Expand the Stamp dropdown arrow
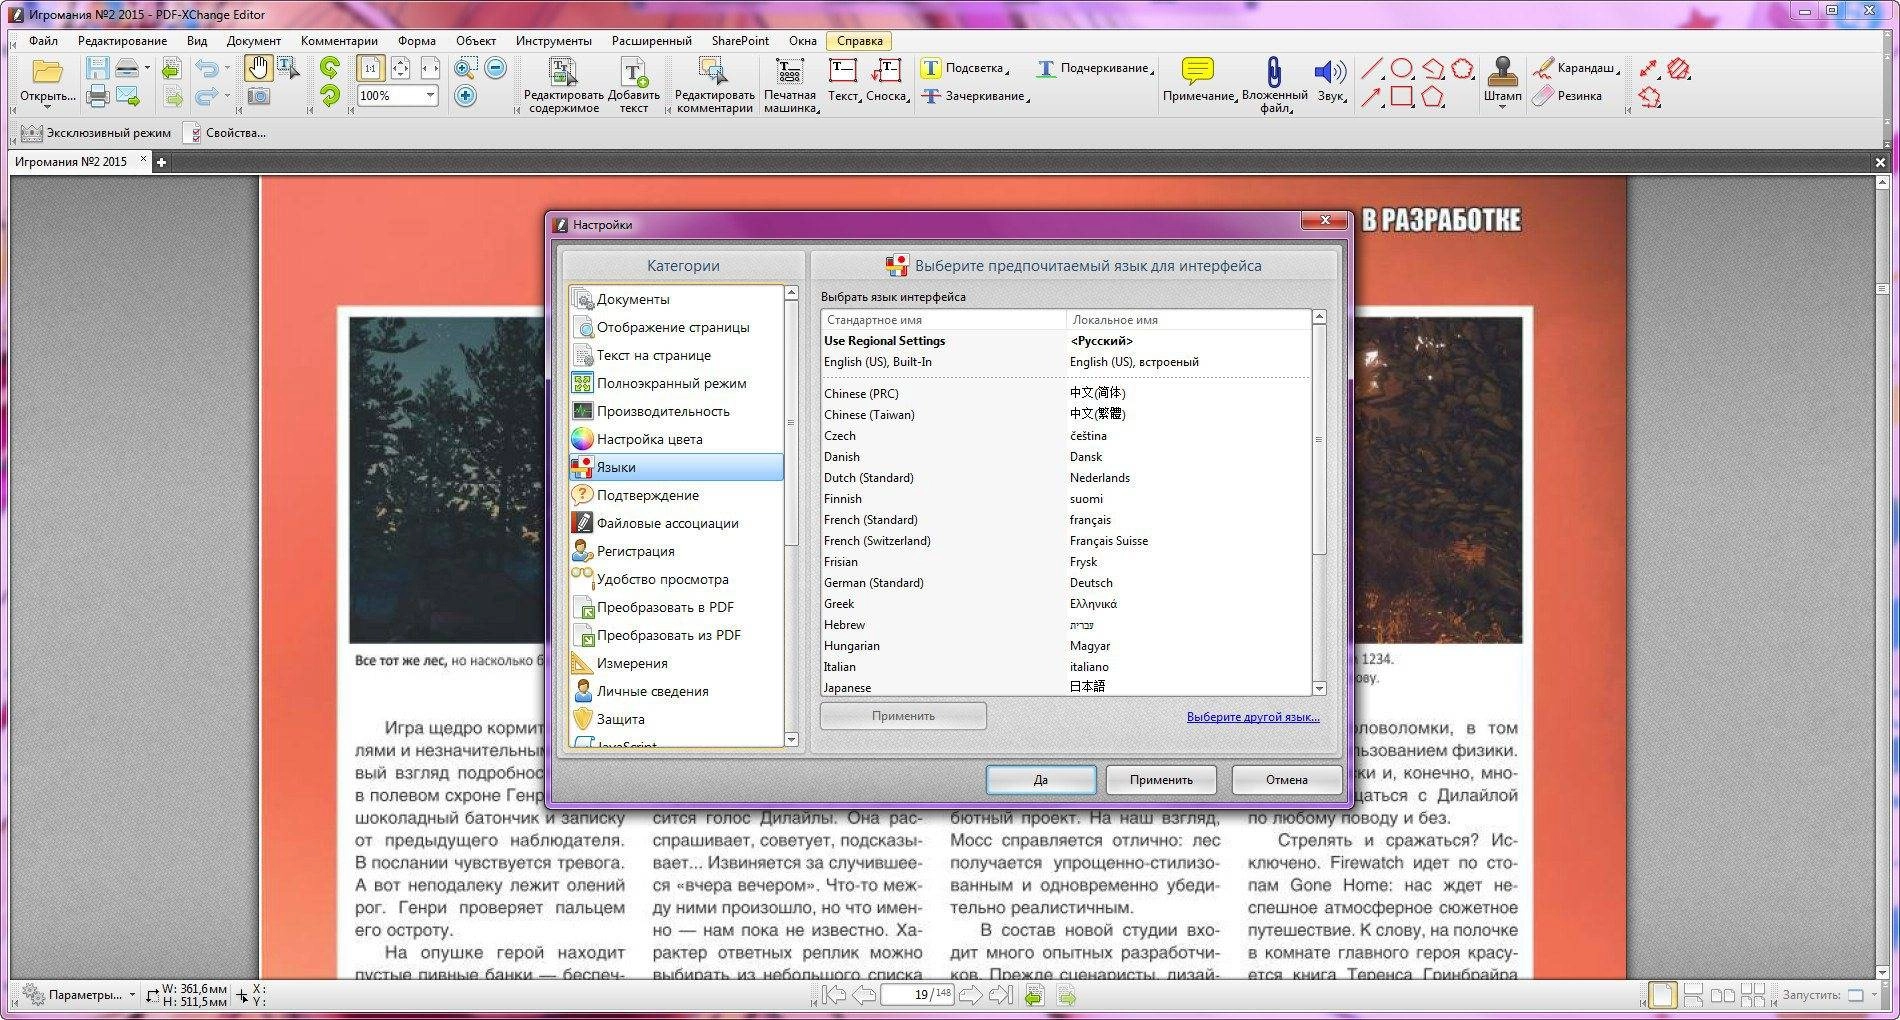 (x=1502, y=107)
